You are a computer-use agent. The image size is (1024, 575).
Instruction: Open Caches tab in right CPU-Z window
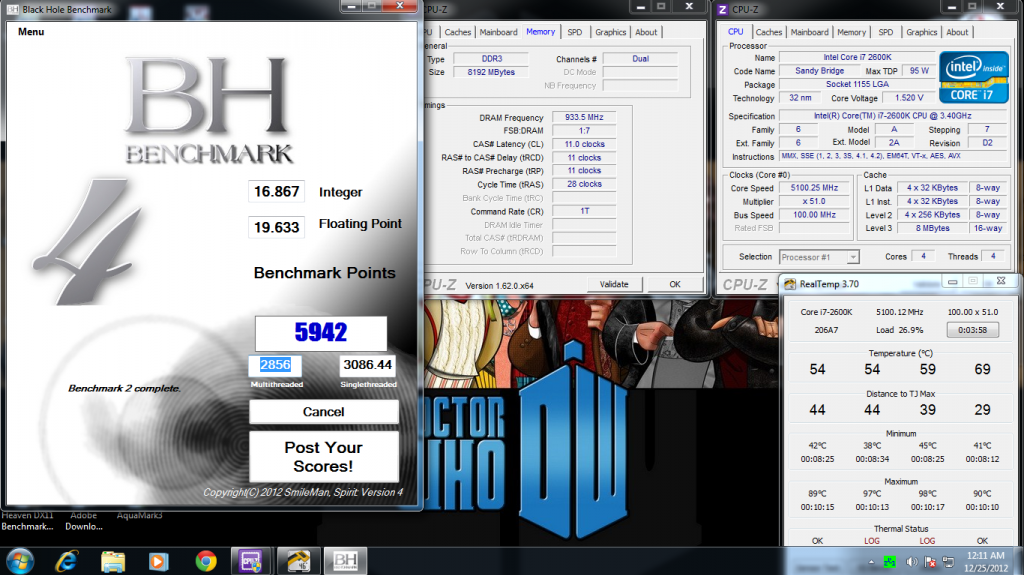tap(769, 32)
